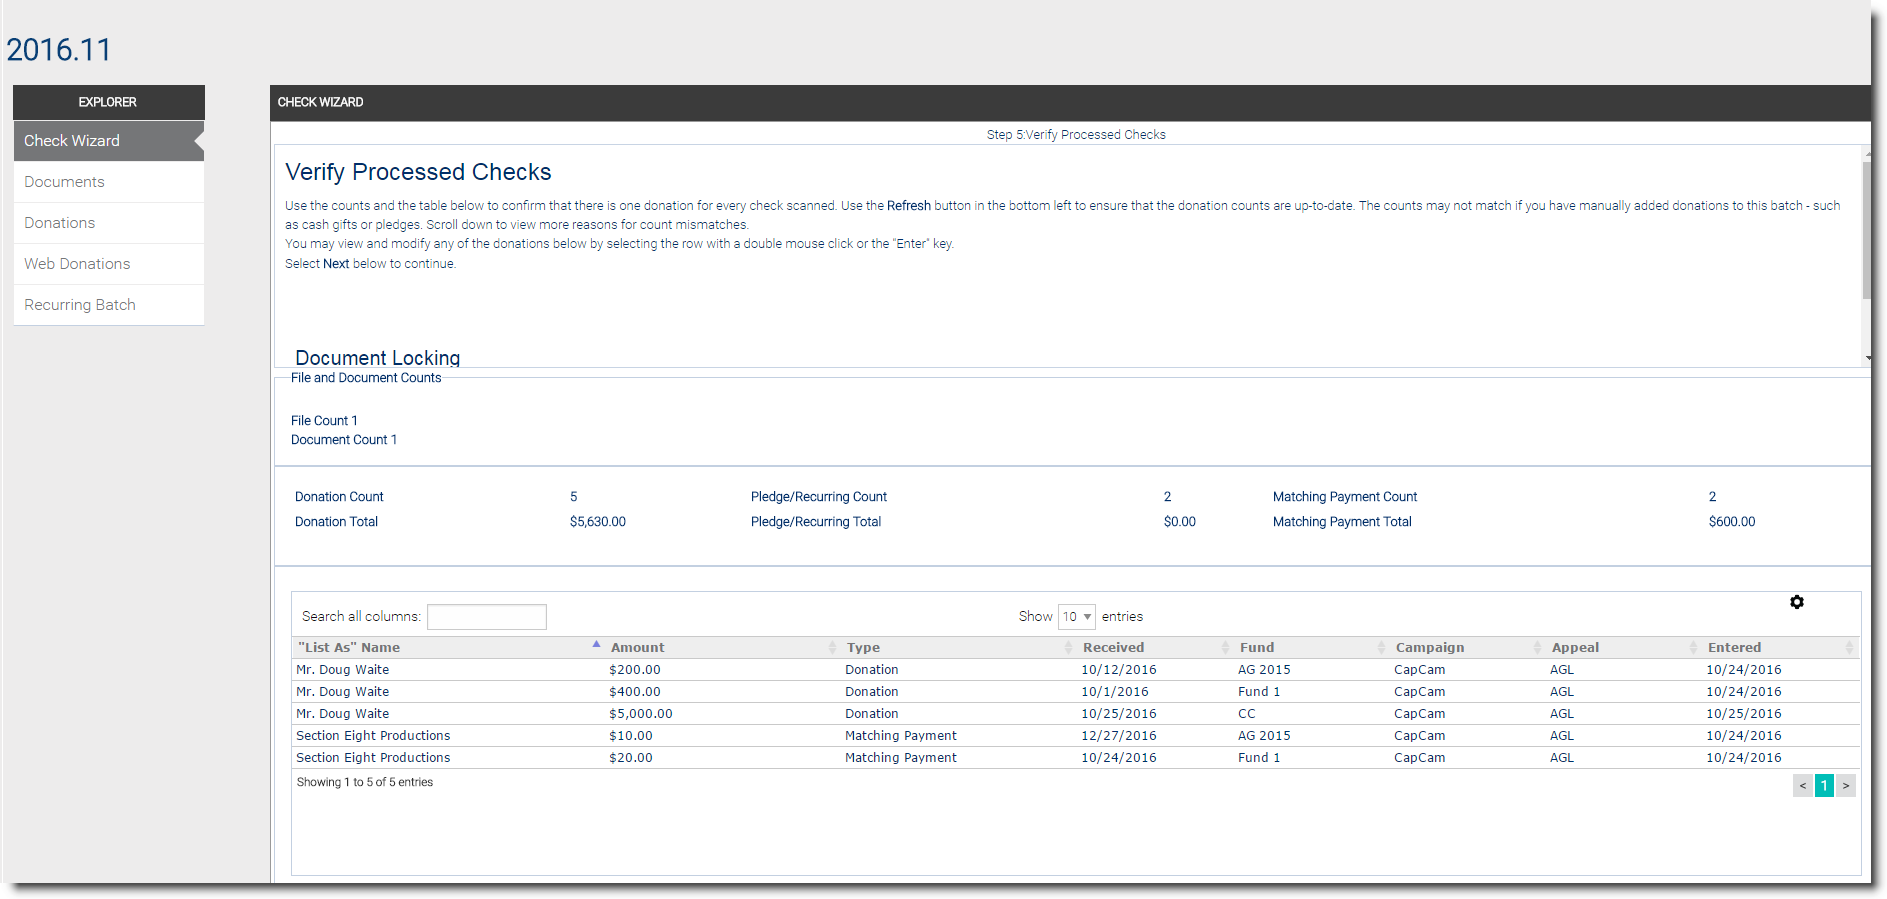Click the Pledge/Recurring Count label
Screen dimensions: 1887x899
pyautogui.click(x=818, y=497)
